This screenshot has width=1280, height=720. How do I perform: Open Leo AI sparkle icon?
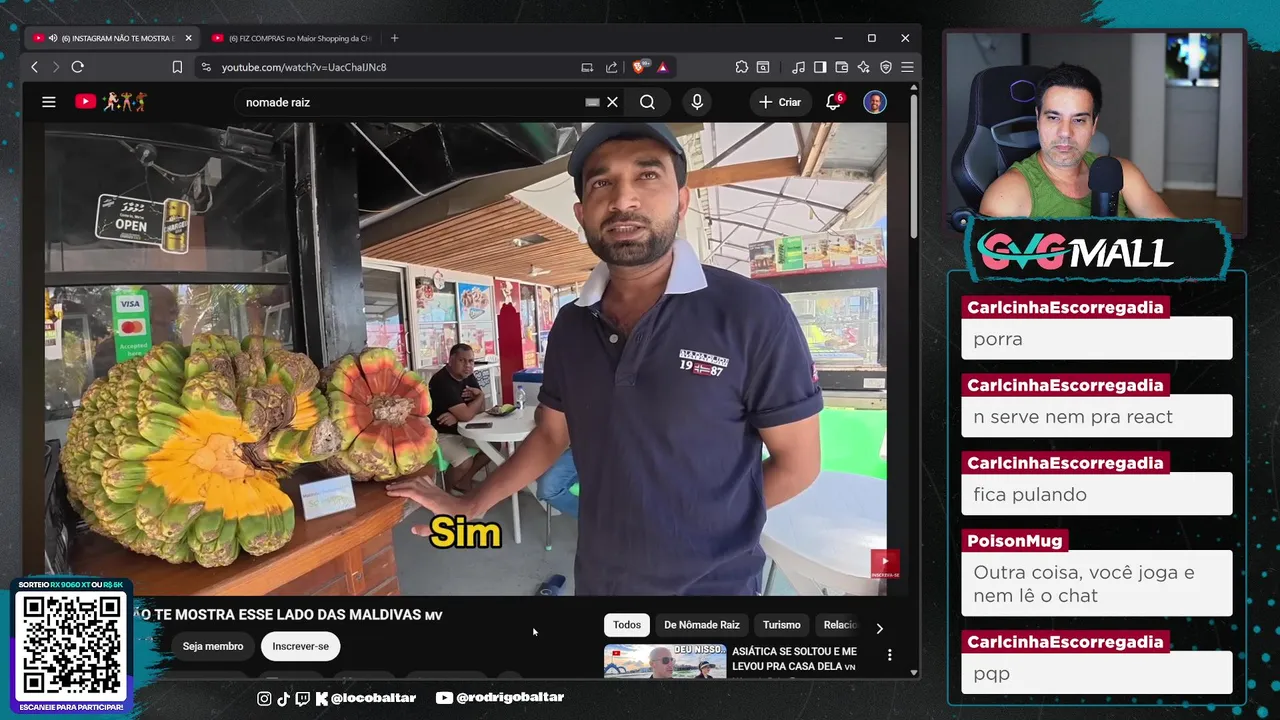(864, 67)
